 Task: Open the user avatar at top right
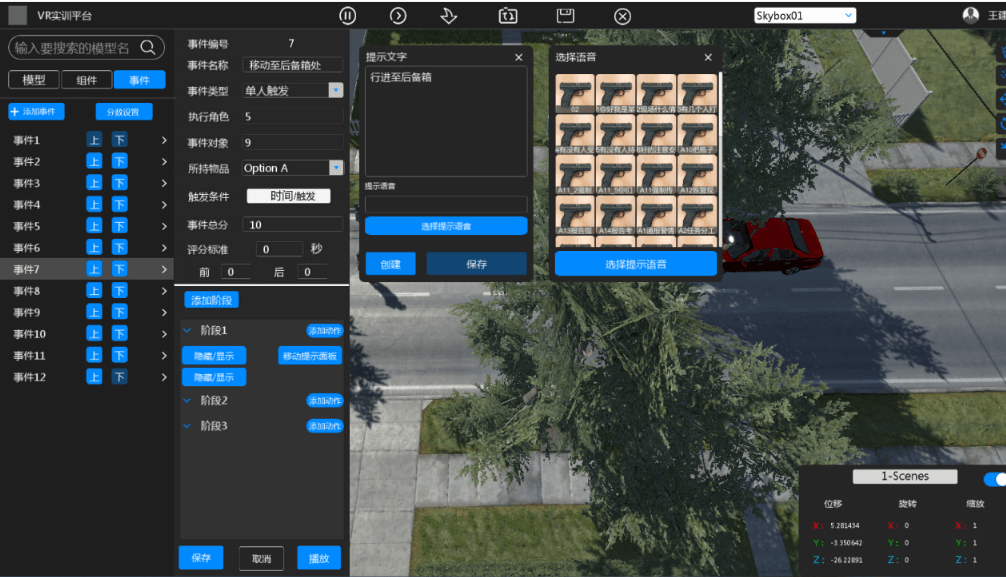click(x=971, y=15)
